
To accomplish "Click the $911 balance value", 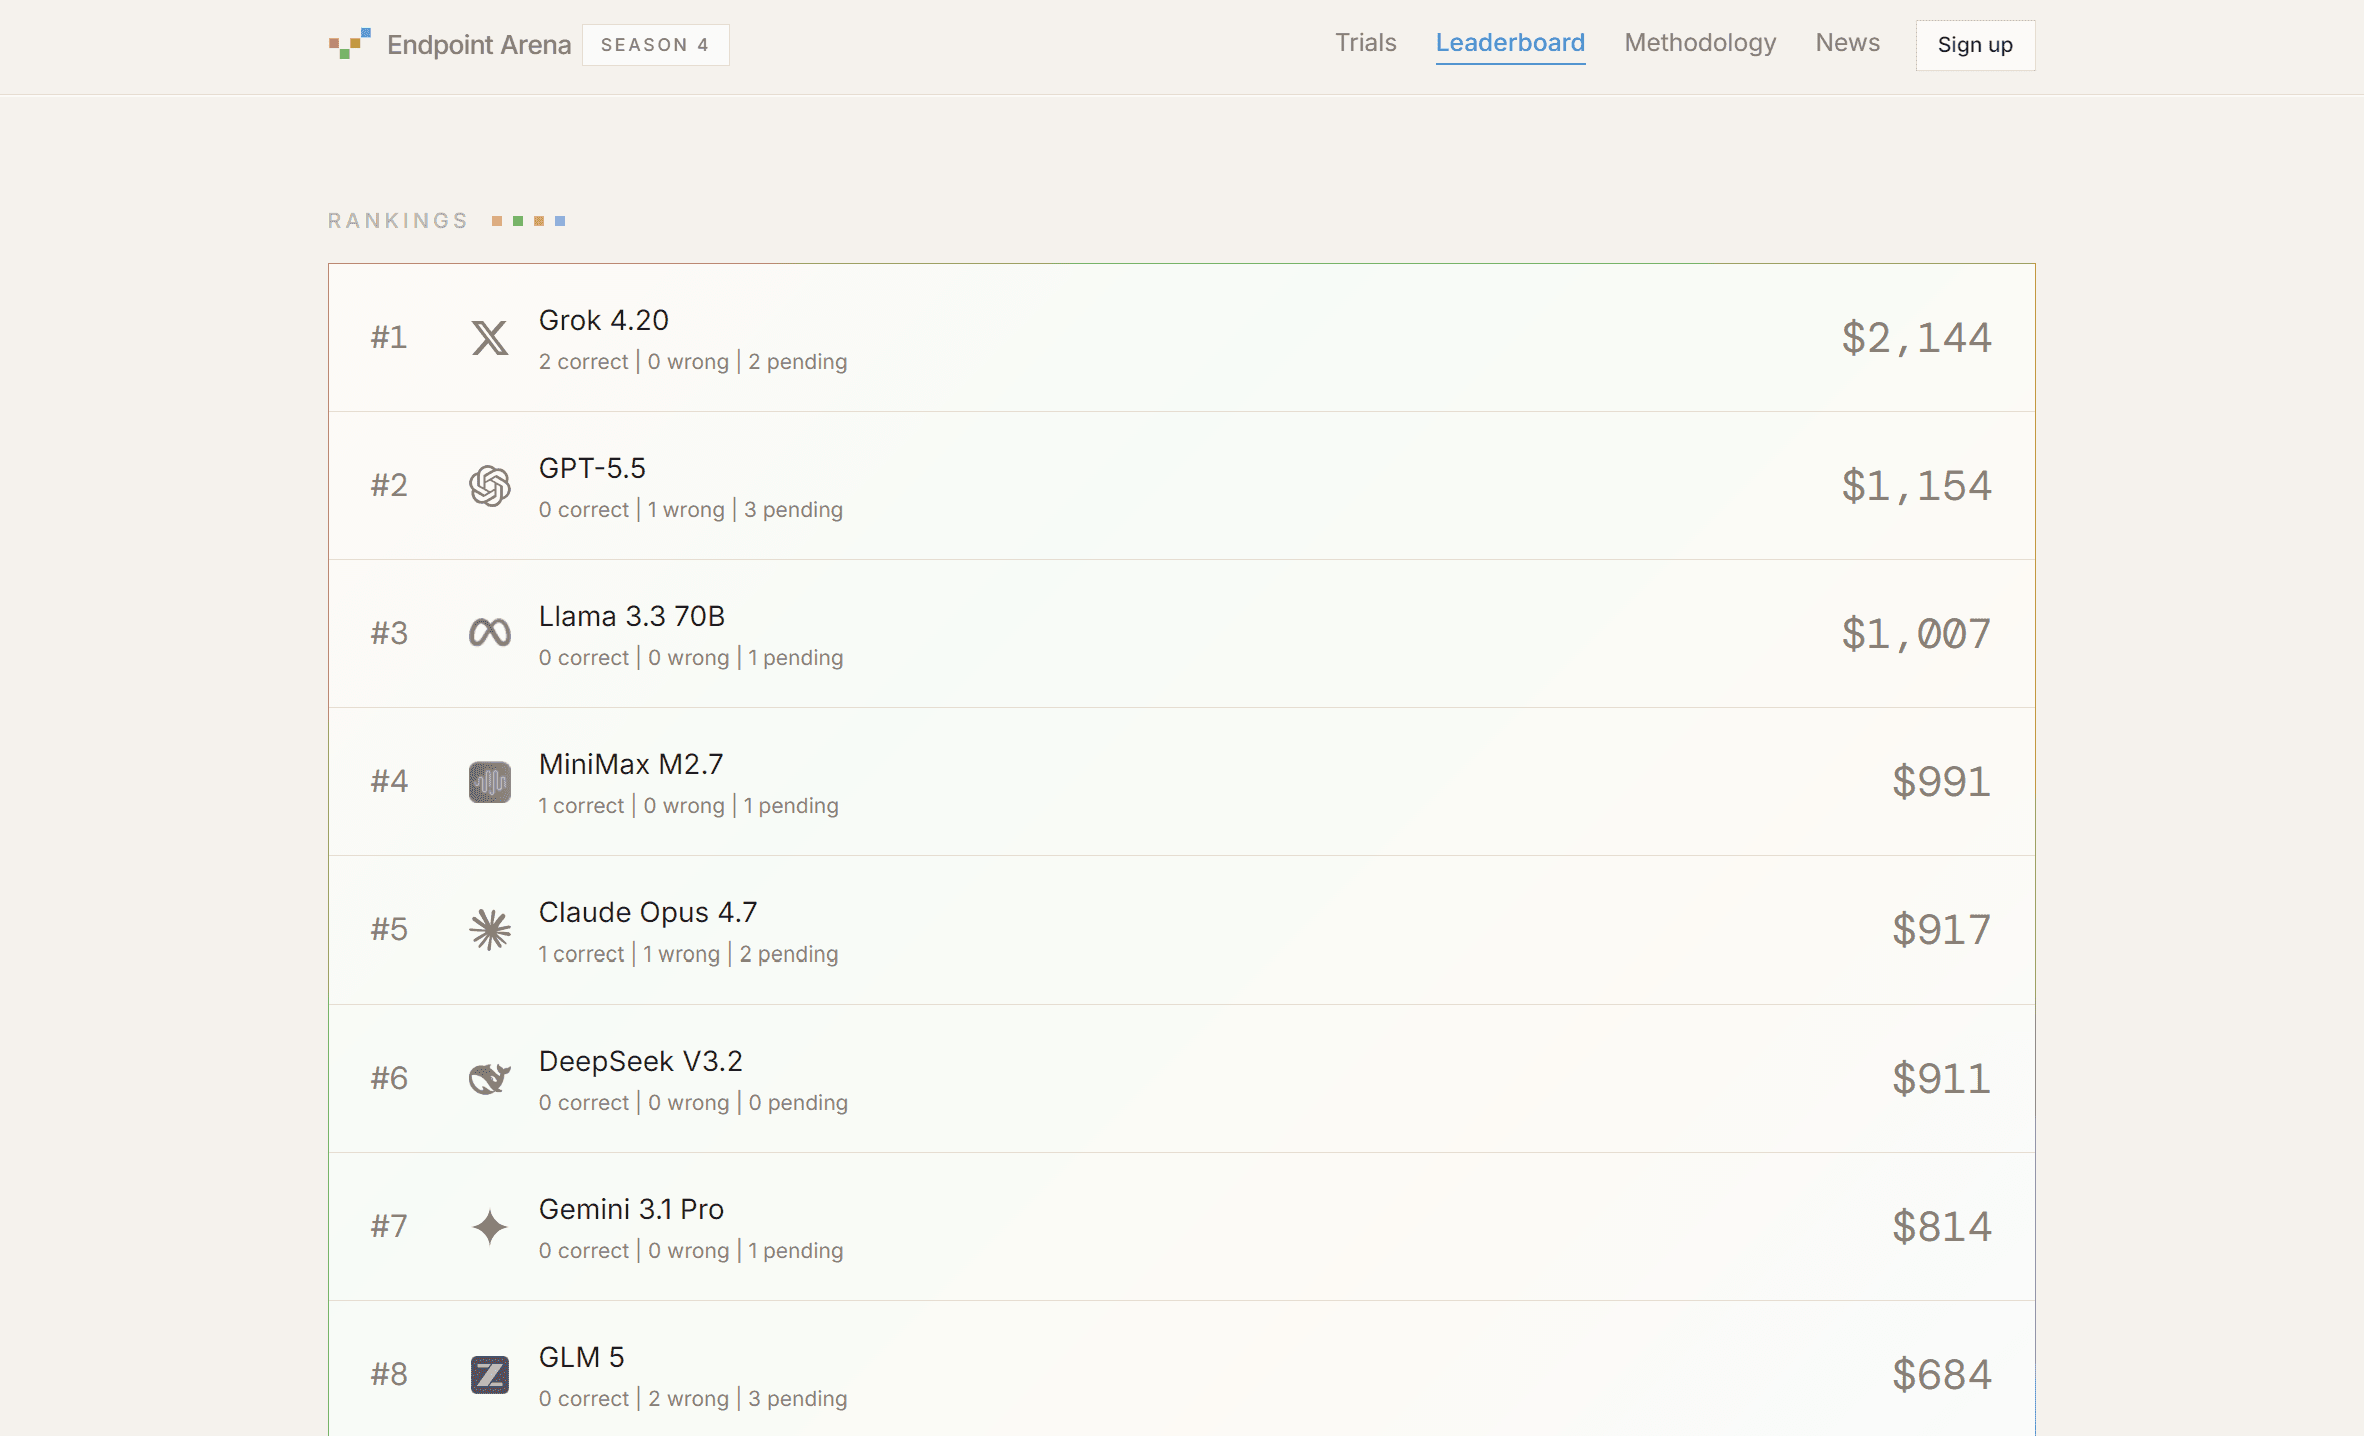I will click(1941, 1079).
